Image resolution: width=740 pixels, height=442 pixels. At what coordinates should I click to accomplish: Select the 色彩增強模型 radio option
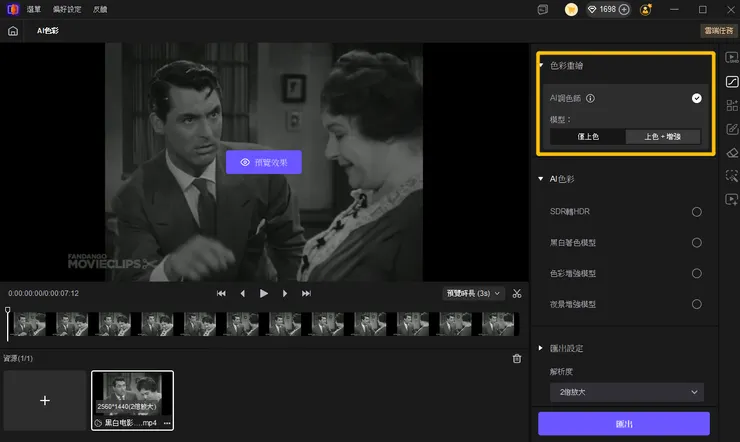[697, 274]
